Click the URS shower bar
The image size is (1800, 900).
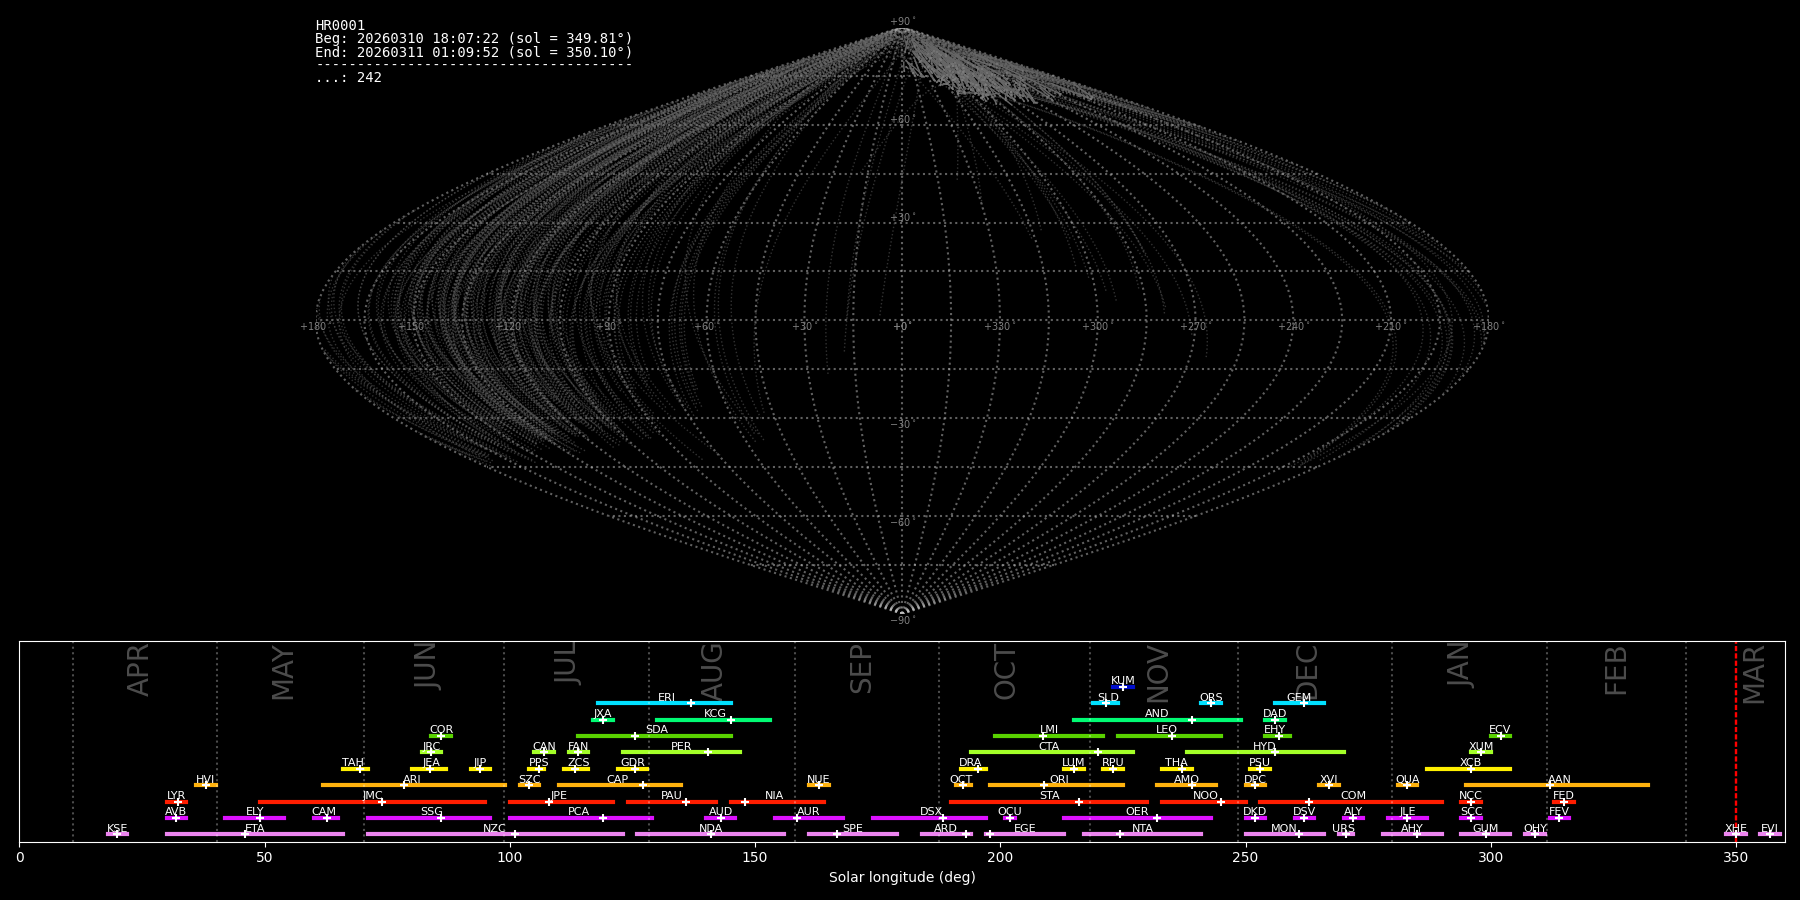pos(1345,834)
